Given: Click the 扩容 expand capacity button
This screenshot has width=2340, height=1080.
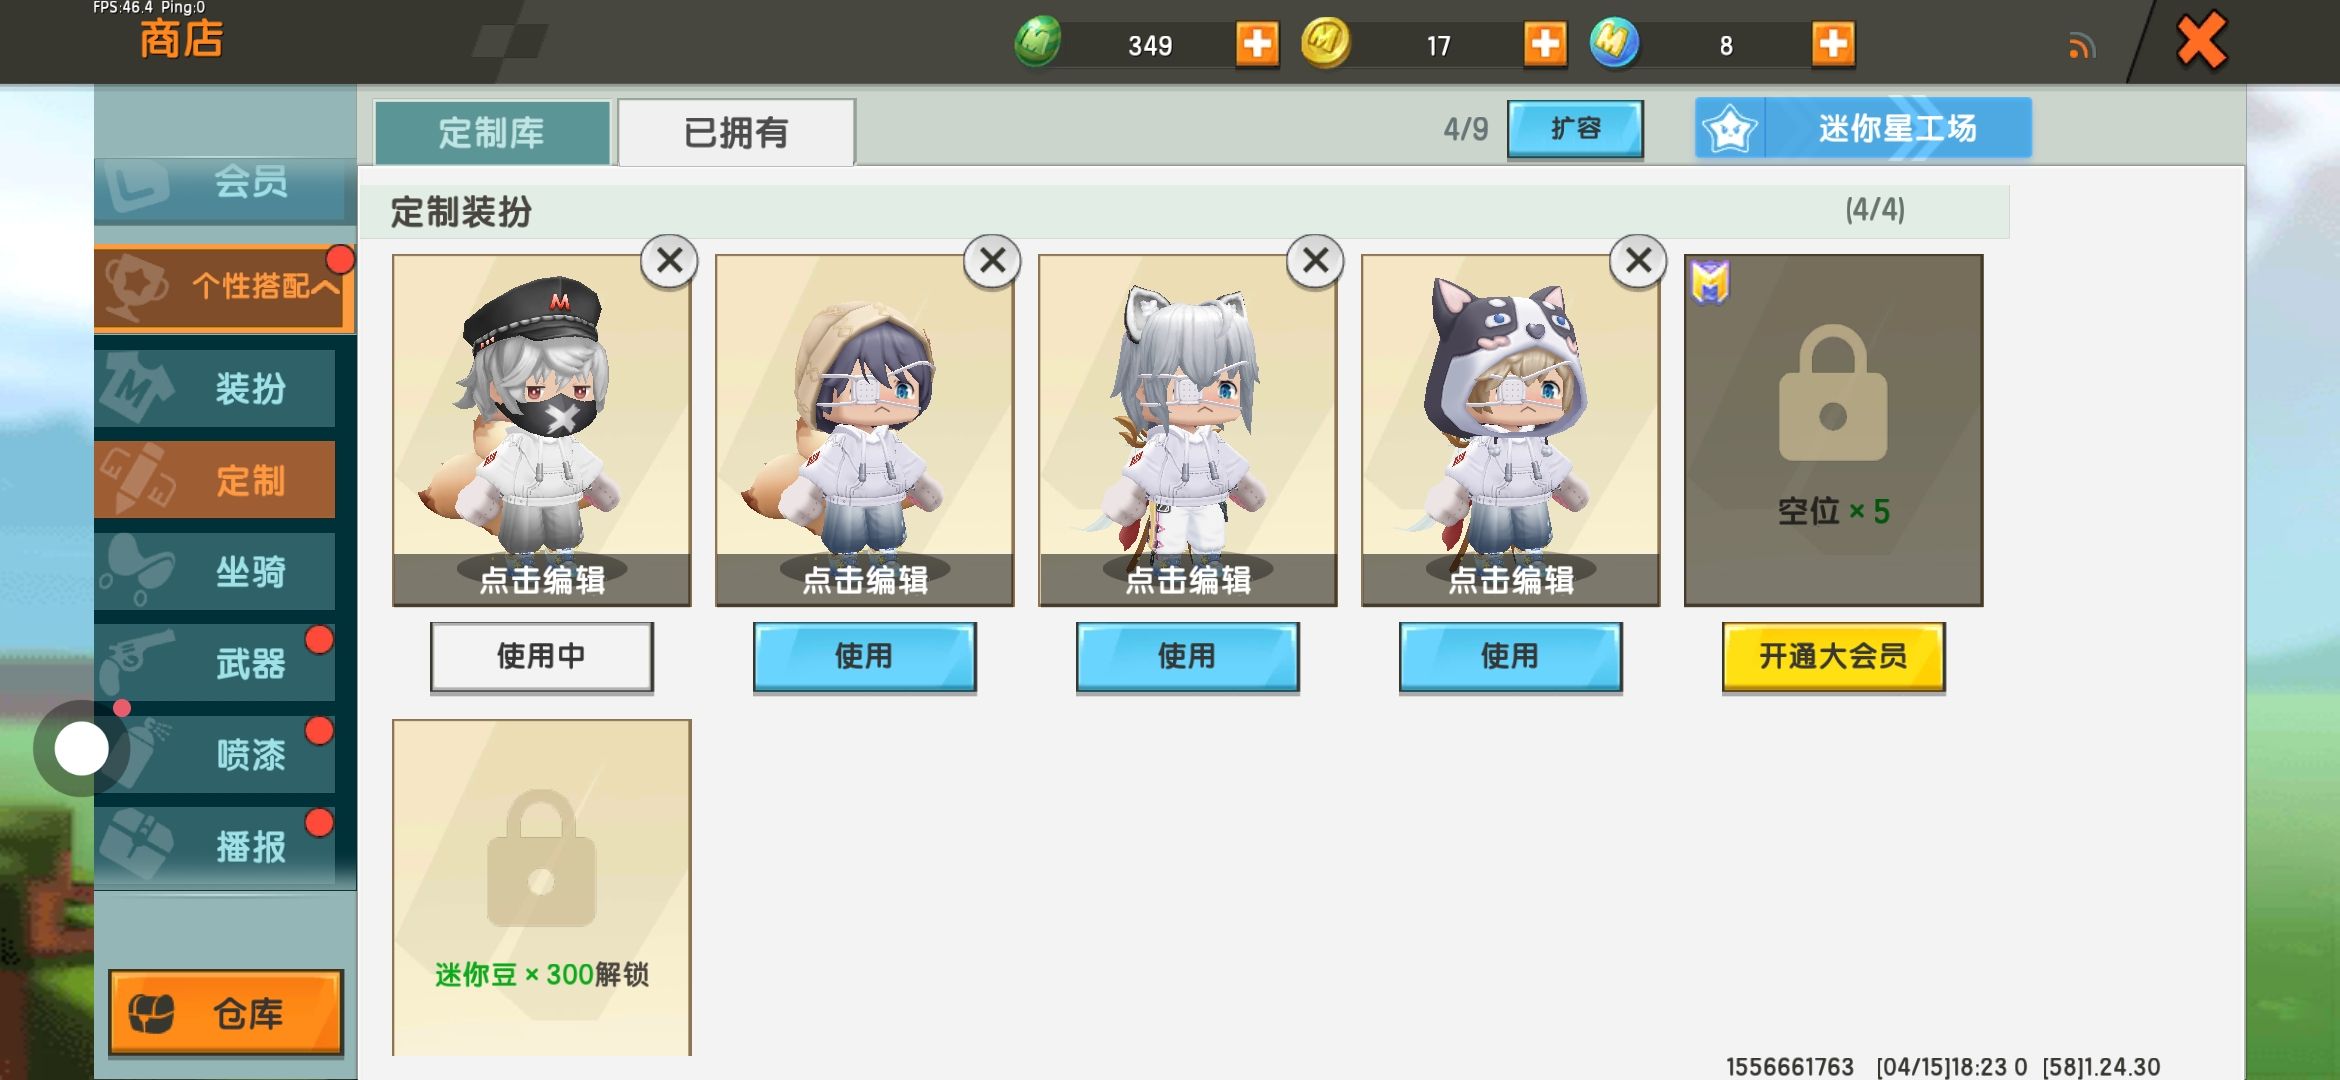Looking at the screenshot, I should [1575, 128].
